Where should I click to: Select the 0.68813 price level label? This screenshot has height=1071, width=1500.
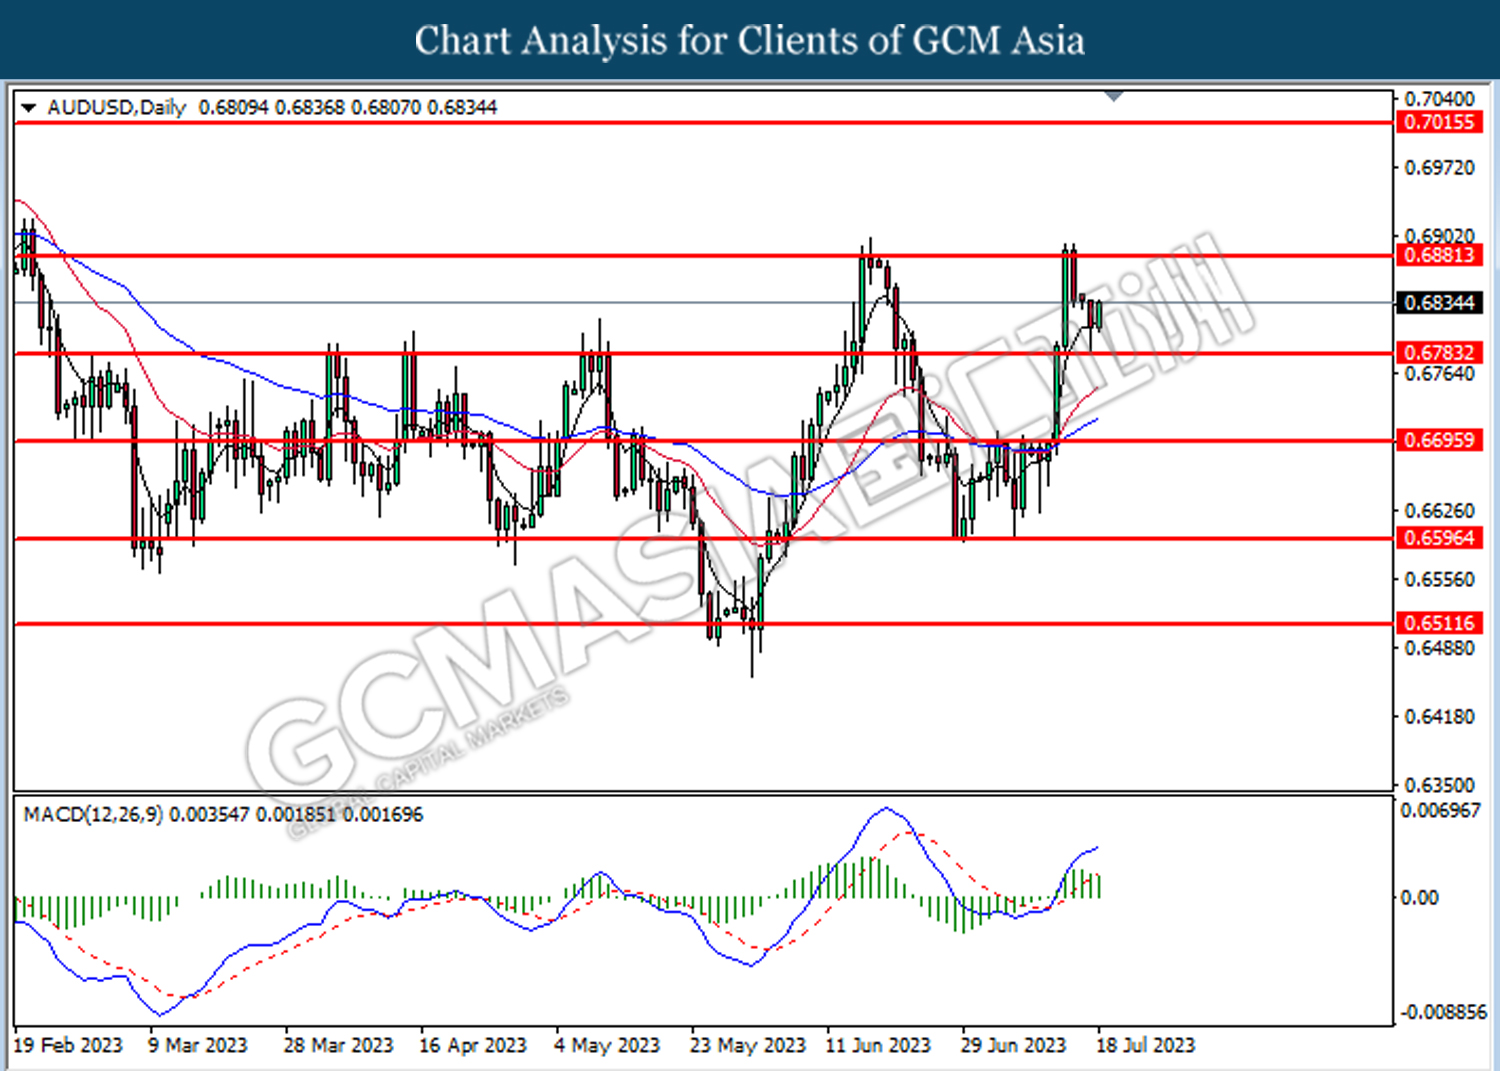pyautogui.click(x=1439, y=255)
